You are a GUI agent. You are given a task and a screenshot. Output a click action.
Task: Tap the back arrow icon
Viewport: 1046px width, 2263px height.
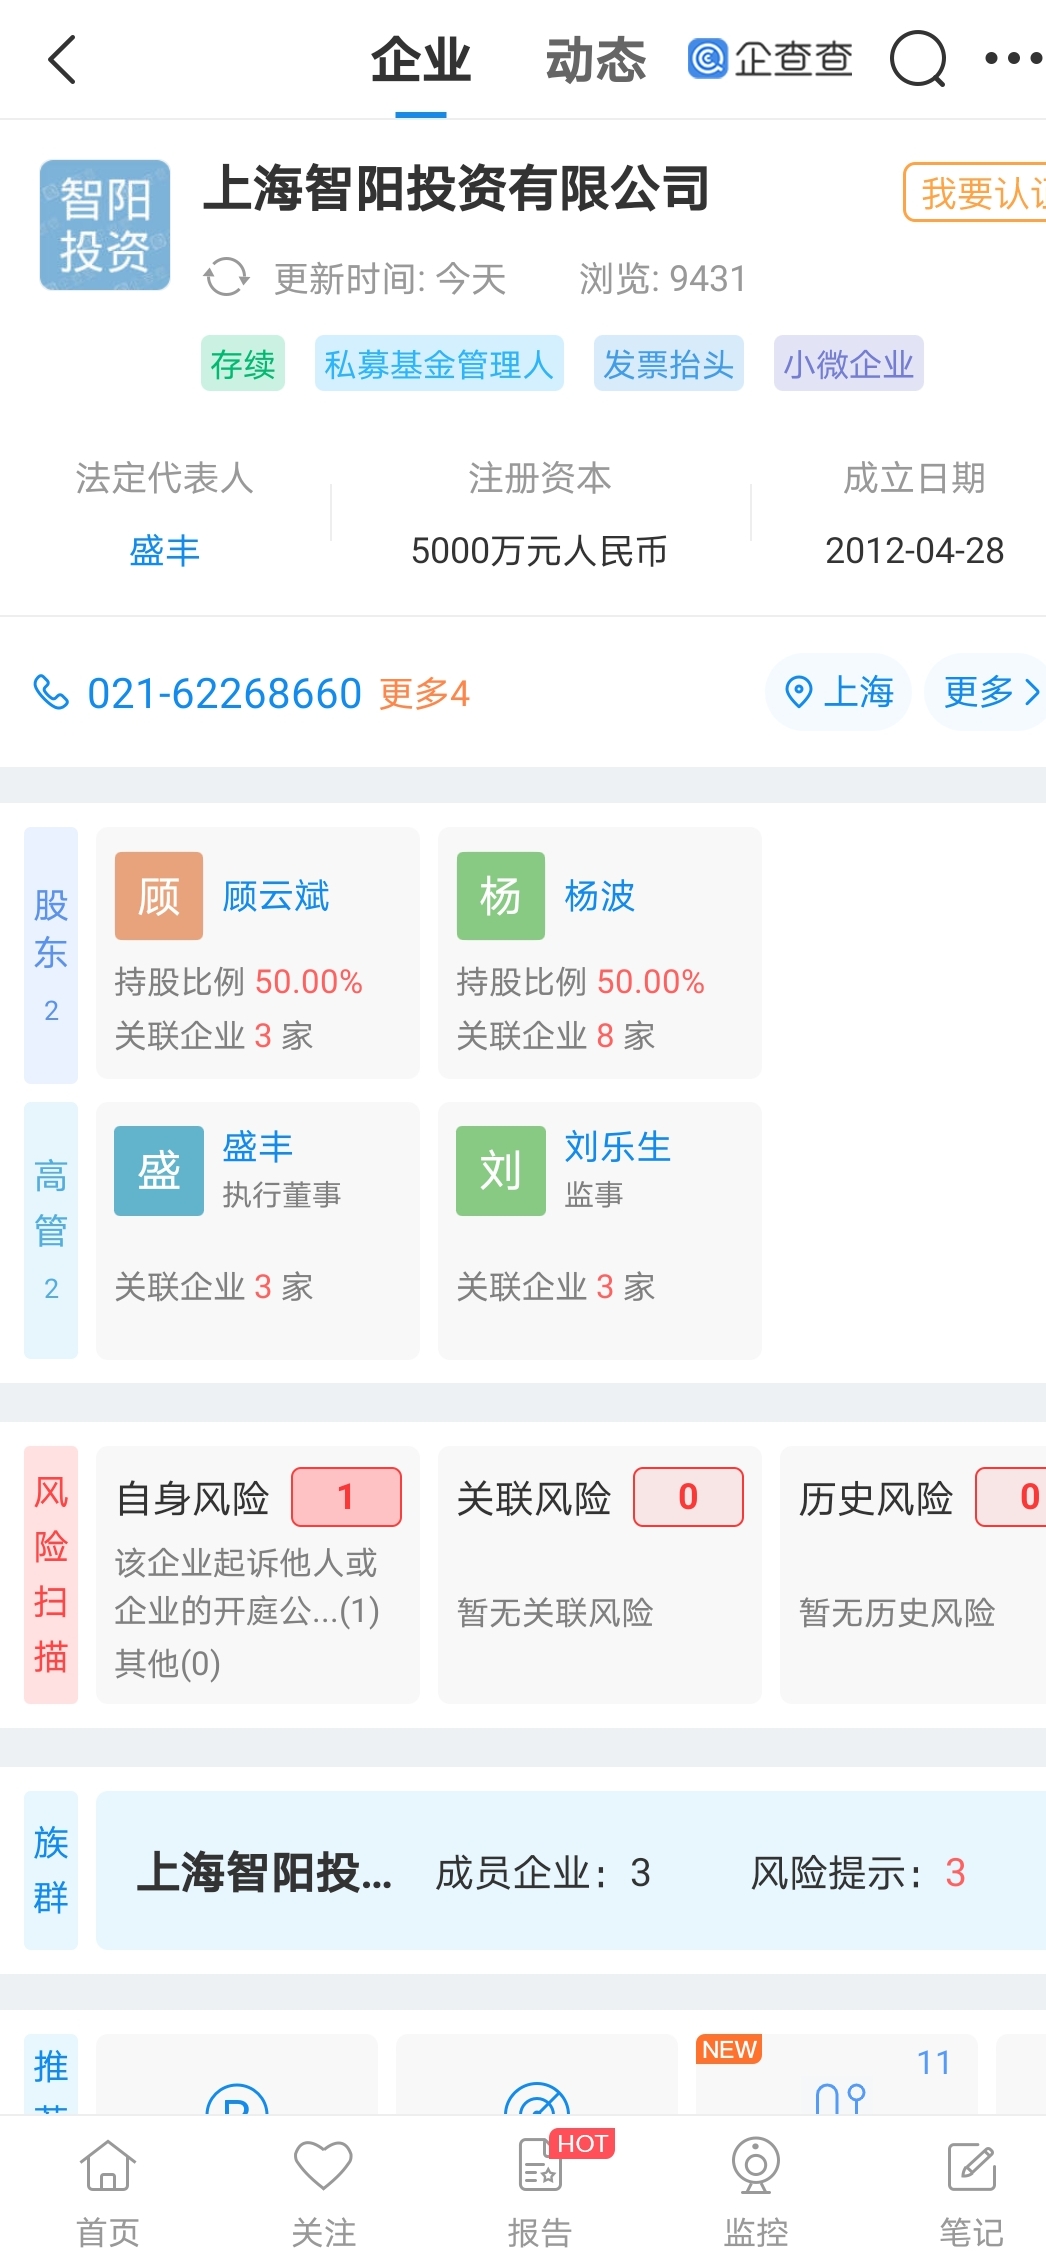62,60
